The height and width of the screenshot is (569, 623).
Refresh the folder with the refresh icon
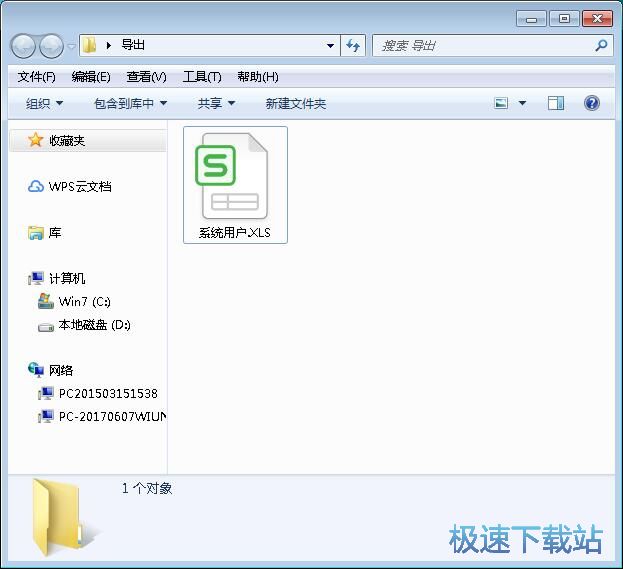[x=353, y=46]
